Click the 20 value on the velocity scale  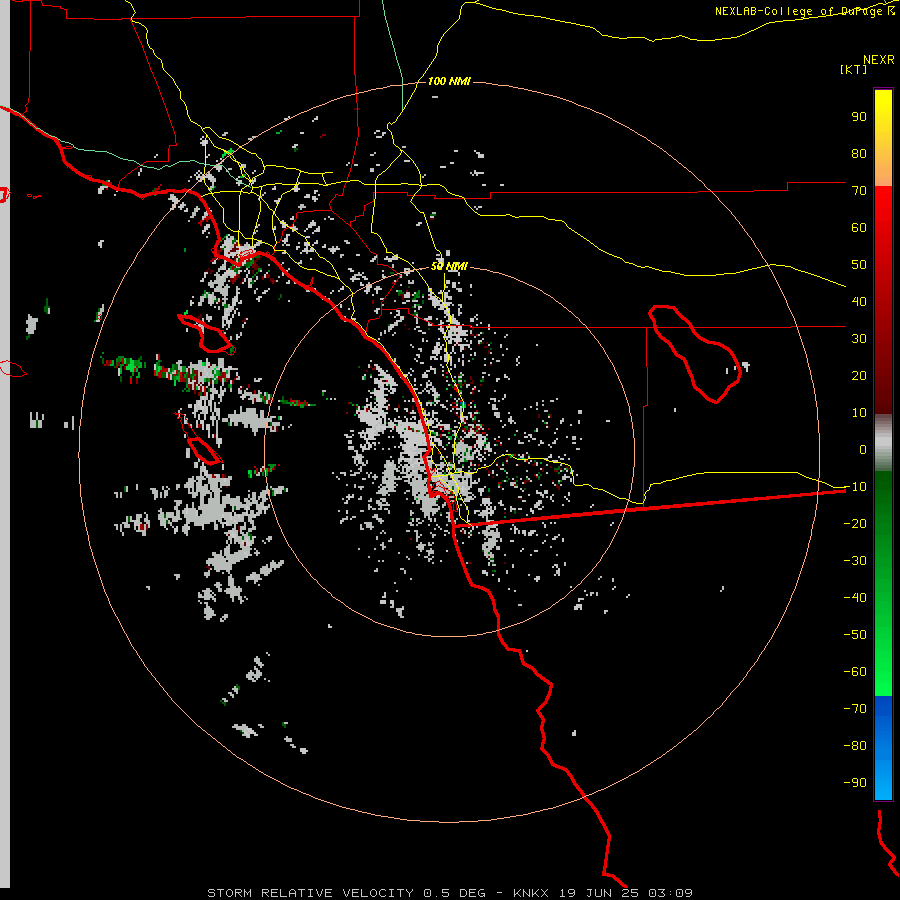tap(859, 375)
